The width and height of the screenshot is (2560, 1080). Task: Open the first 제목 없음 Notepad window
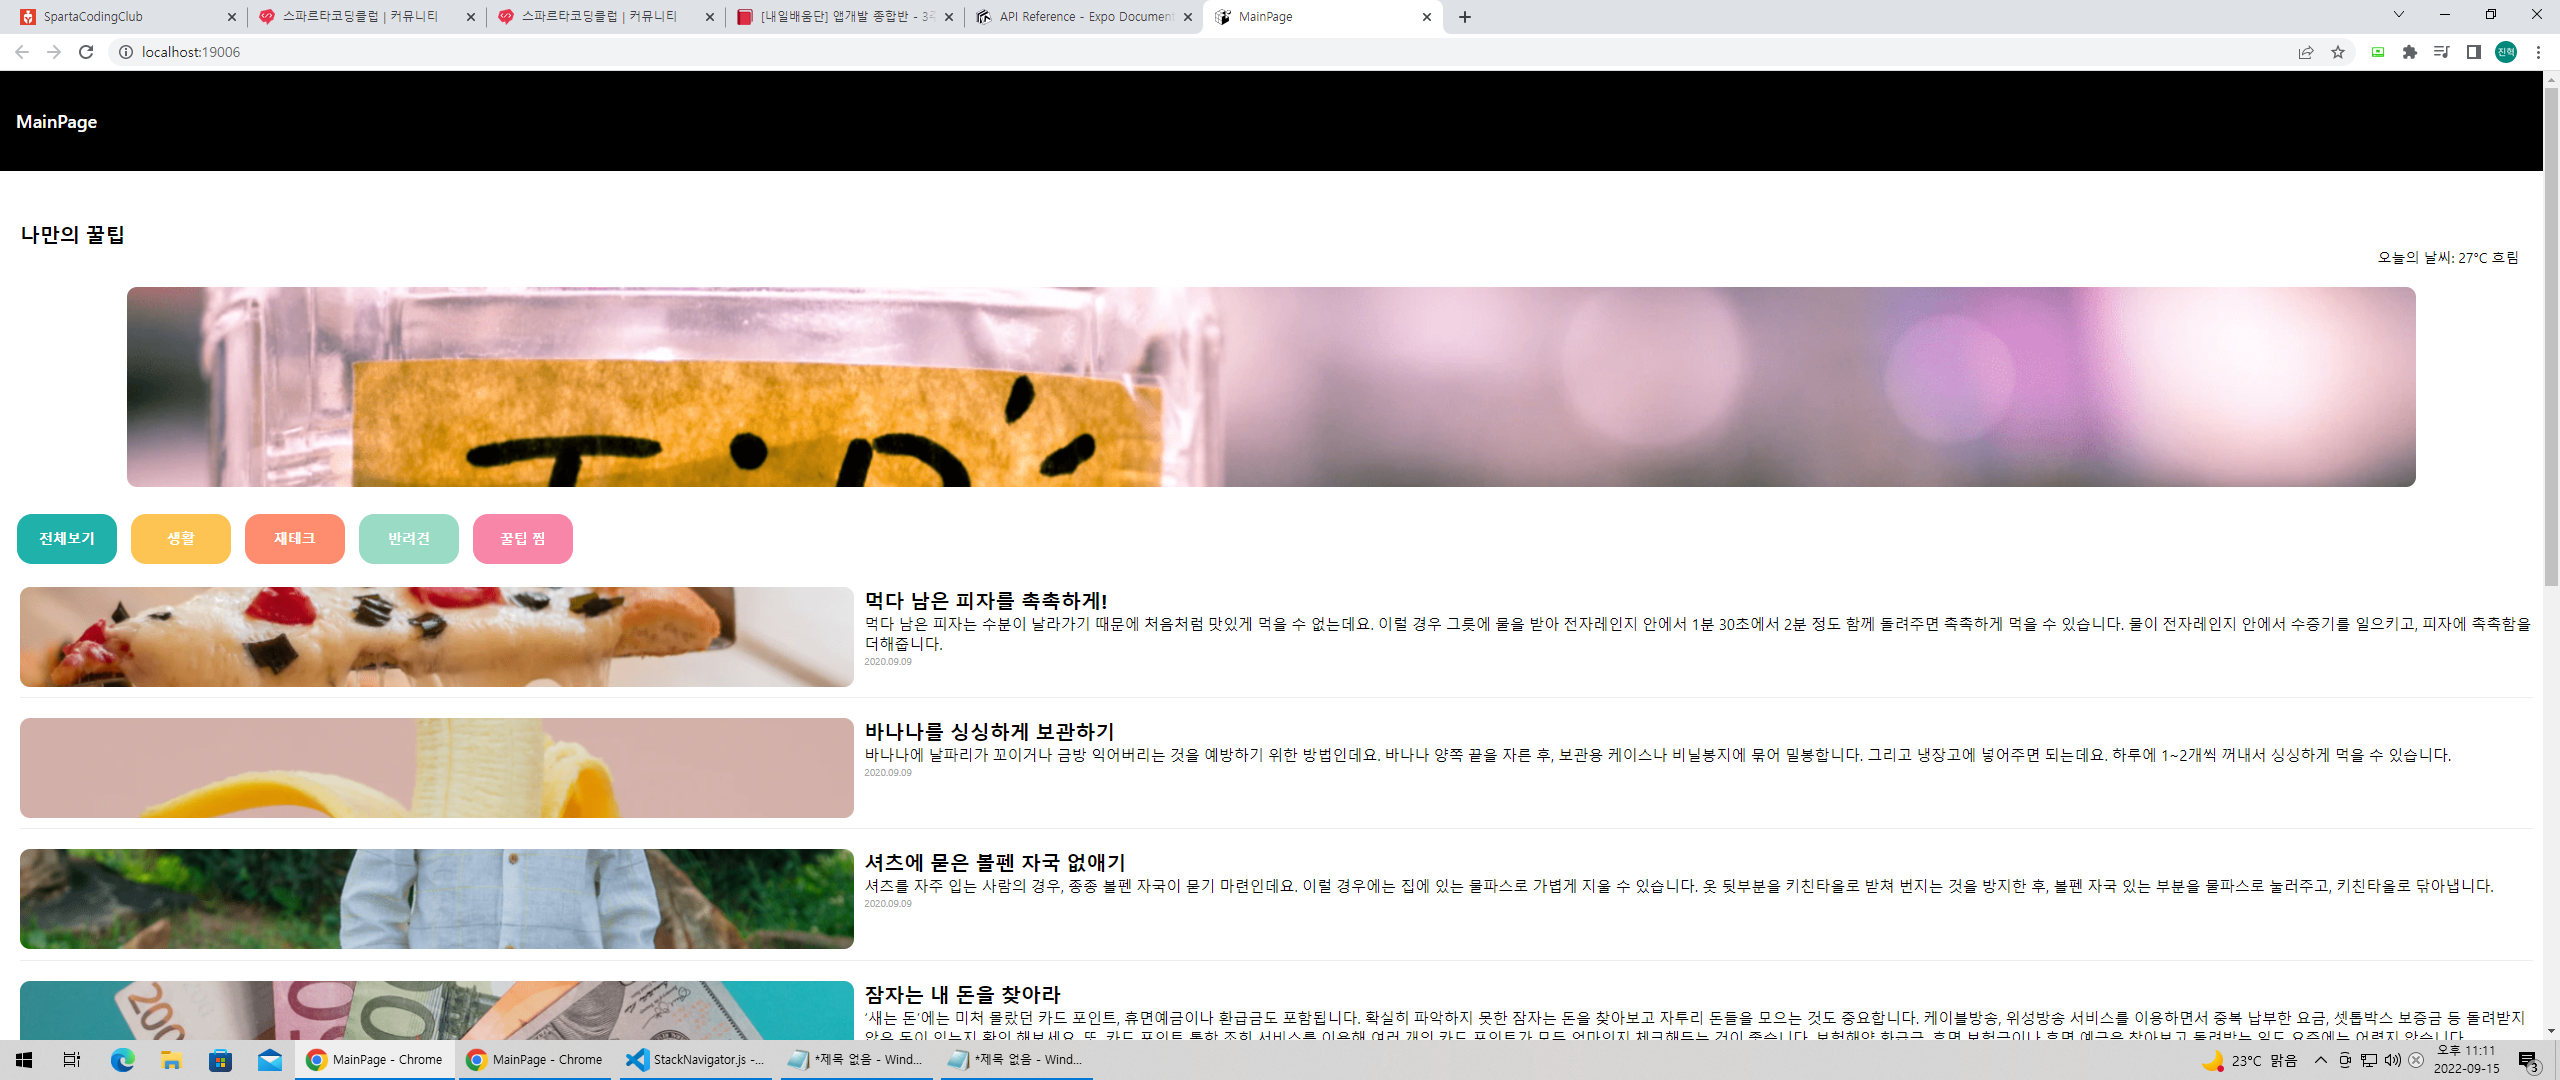click(x=856, y=1060)
